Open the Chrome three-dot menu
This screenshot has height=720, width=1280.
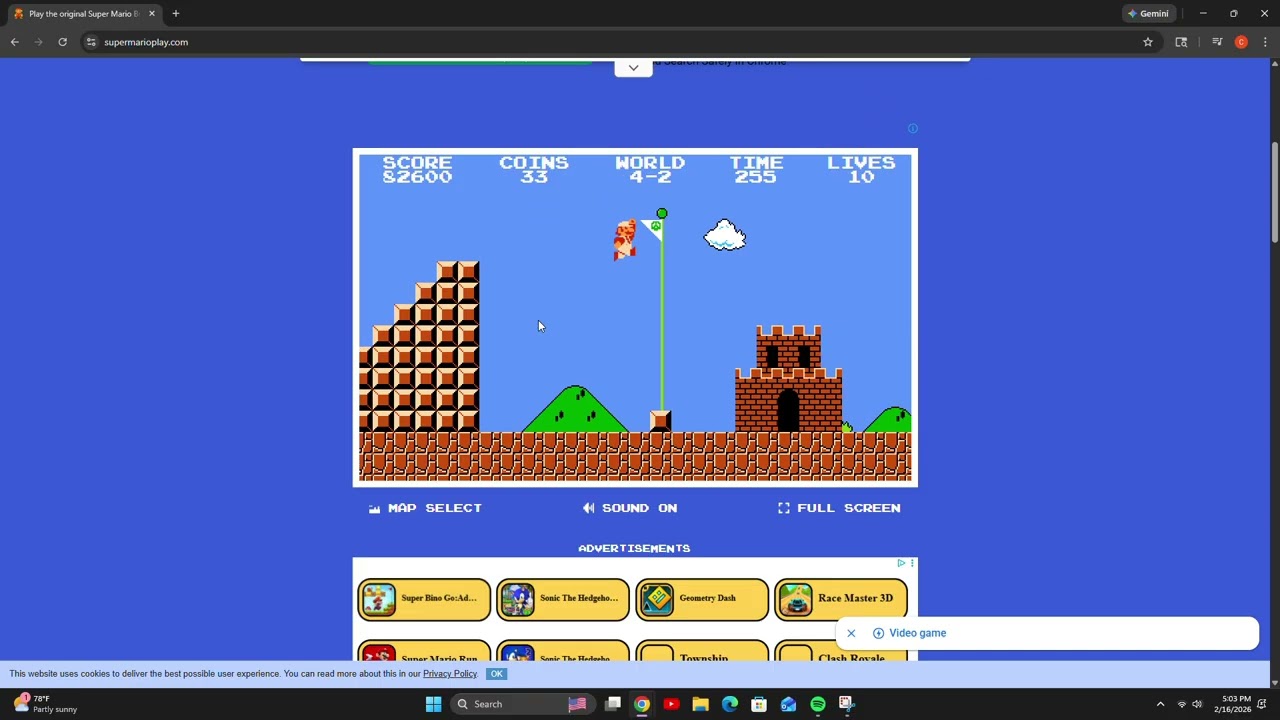point(1265,42)
